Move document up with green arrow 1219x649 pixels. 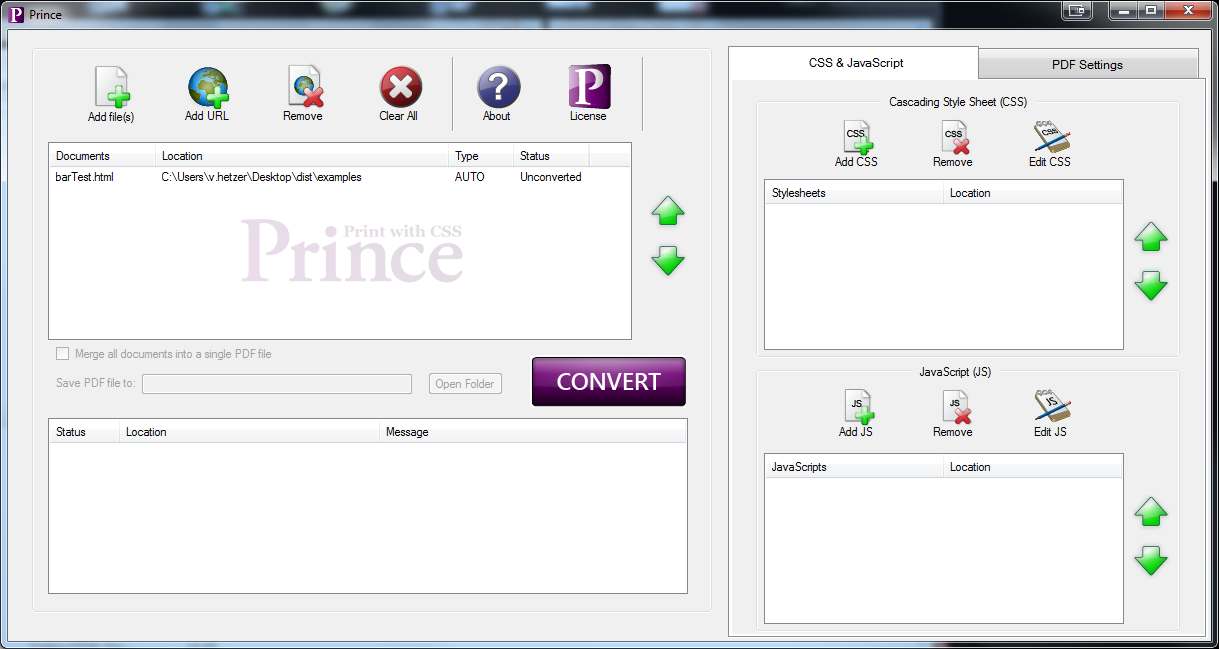(x=668, y=211)
